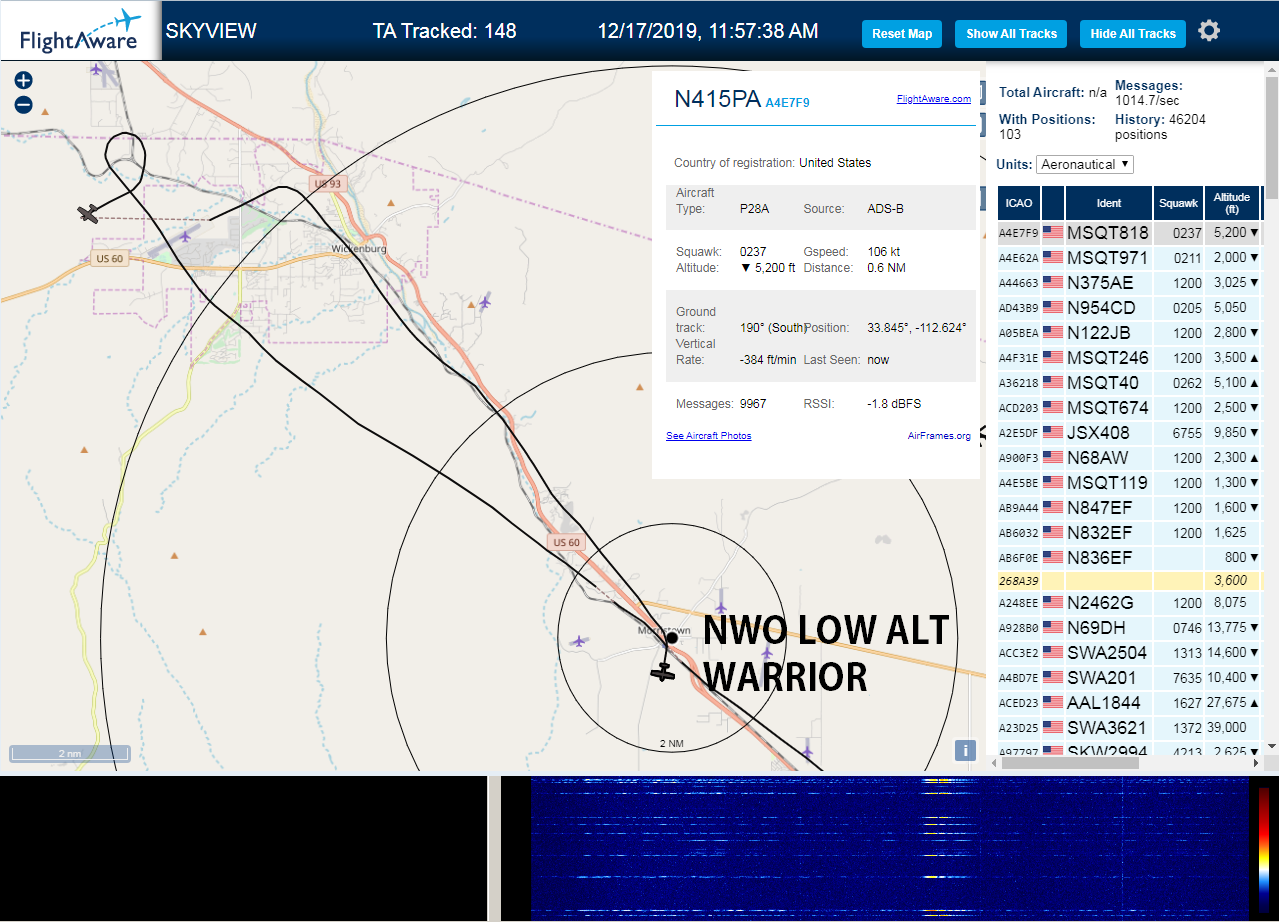This screenshot has width=1279, height=923.
Task: Sort table by Altitude column
Action: coord(1232,203)
